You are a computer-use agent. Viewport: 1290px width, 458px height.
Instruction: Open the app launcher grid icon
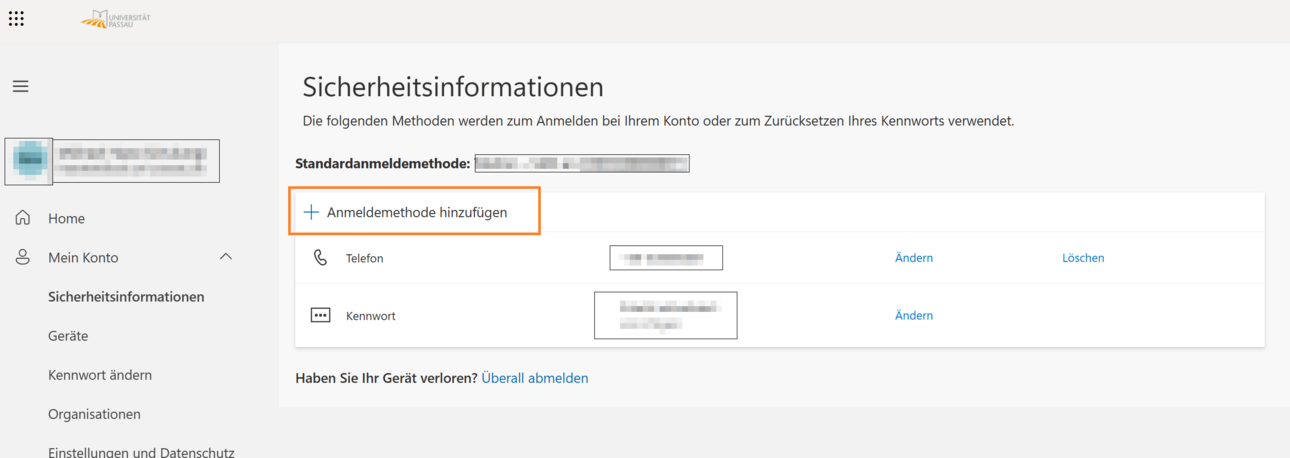point(16,18)
